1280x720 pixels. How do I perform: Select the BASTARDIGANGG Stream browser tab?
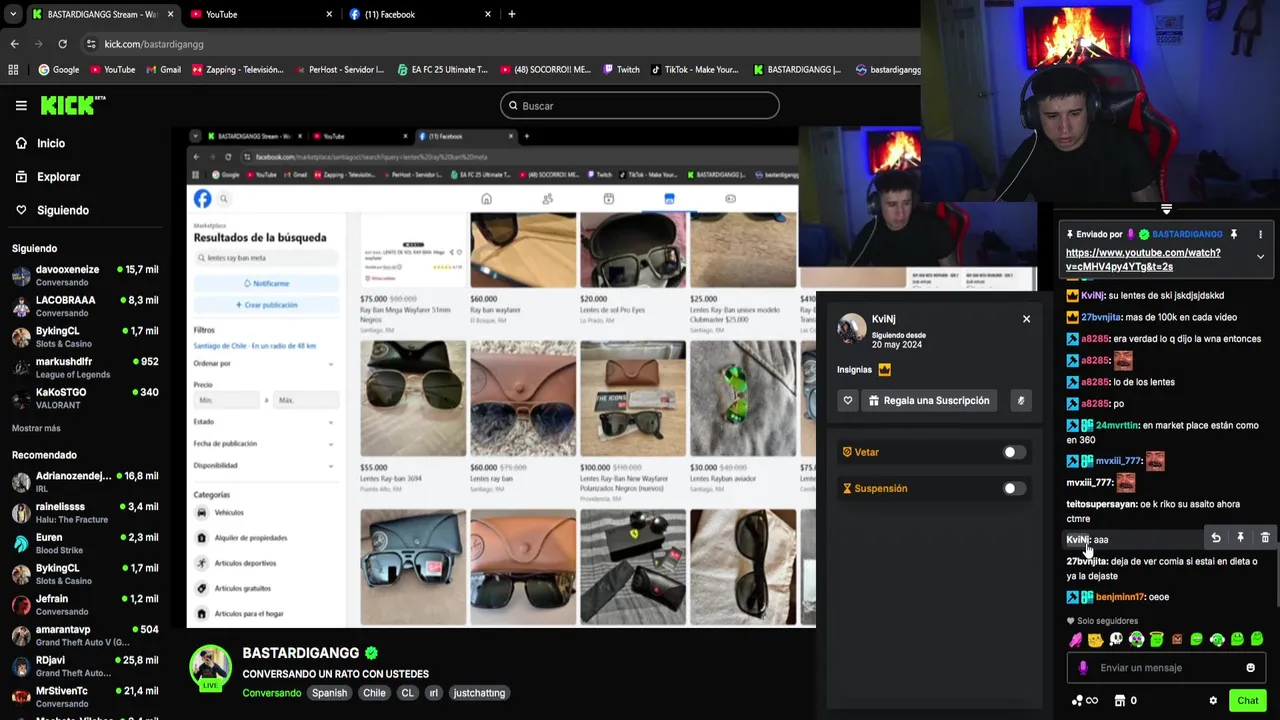(x=102, y=14)
